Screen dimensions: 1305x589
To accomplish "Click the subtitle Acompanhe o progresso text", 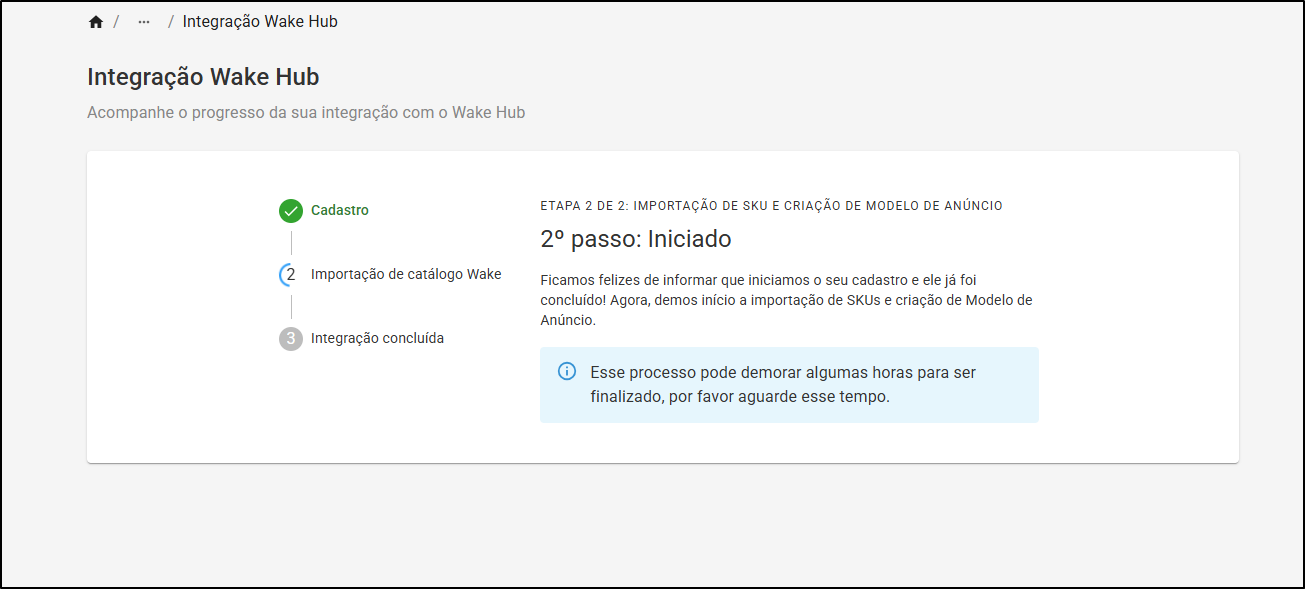I will [x=306, y=113].
